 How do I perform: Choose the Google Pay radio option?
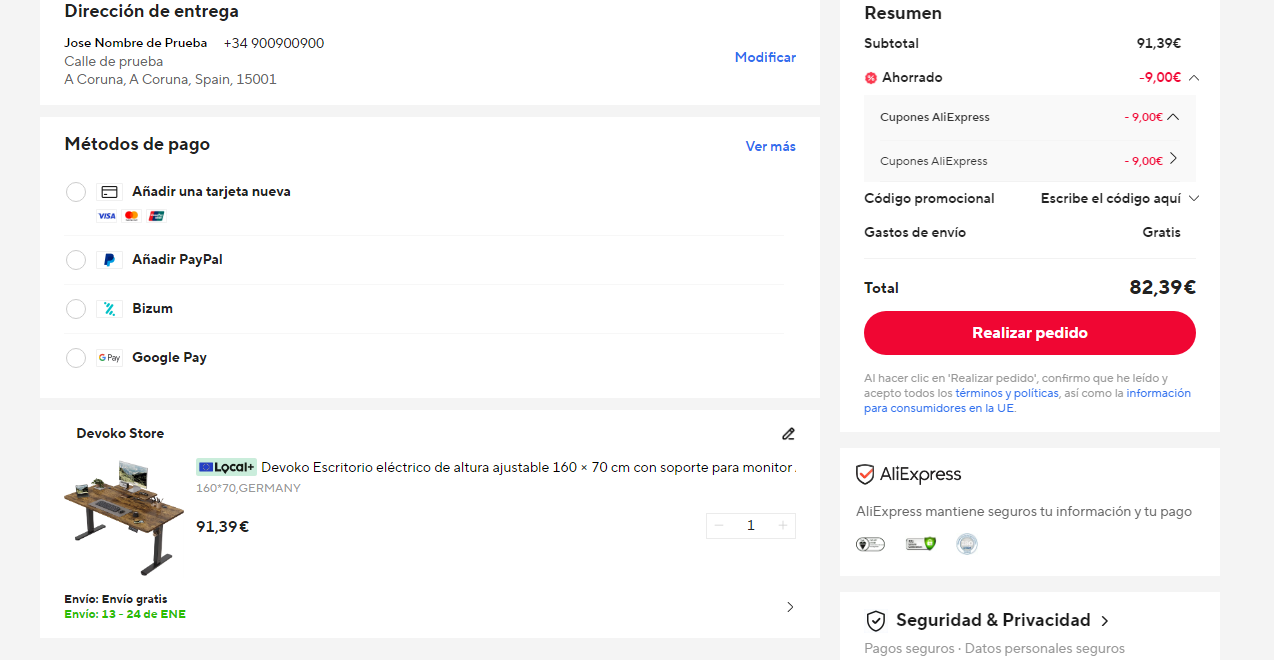(x=76, y=358)
